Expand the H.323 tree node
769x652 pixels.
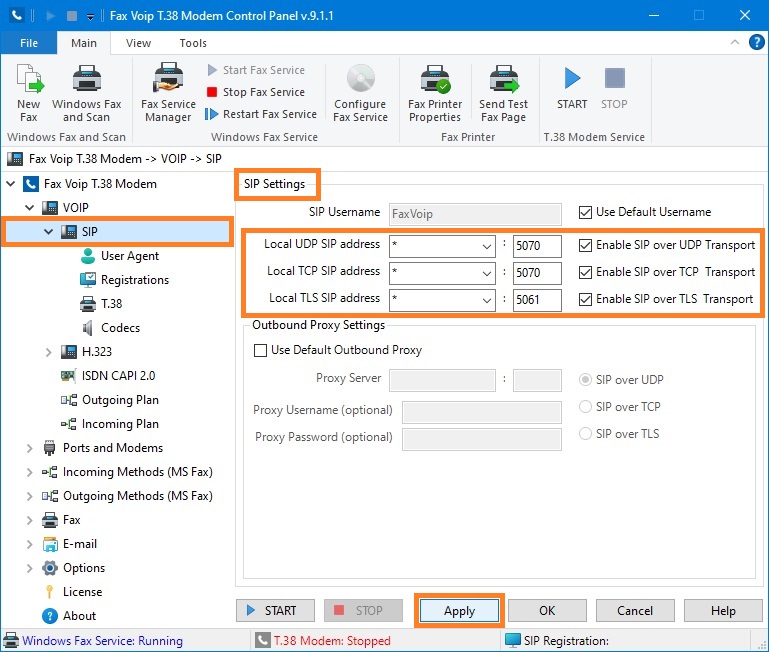[x=49, y=352]
